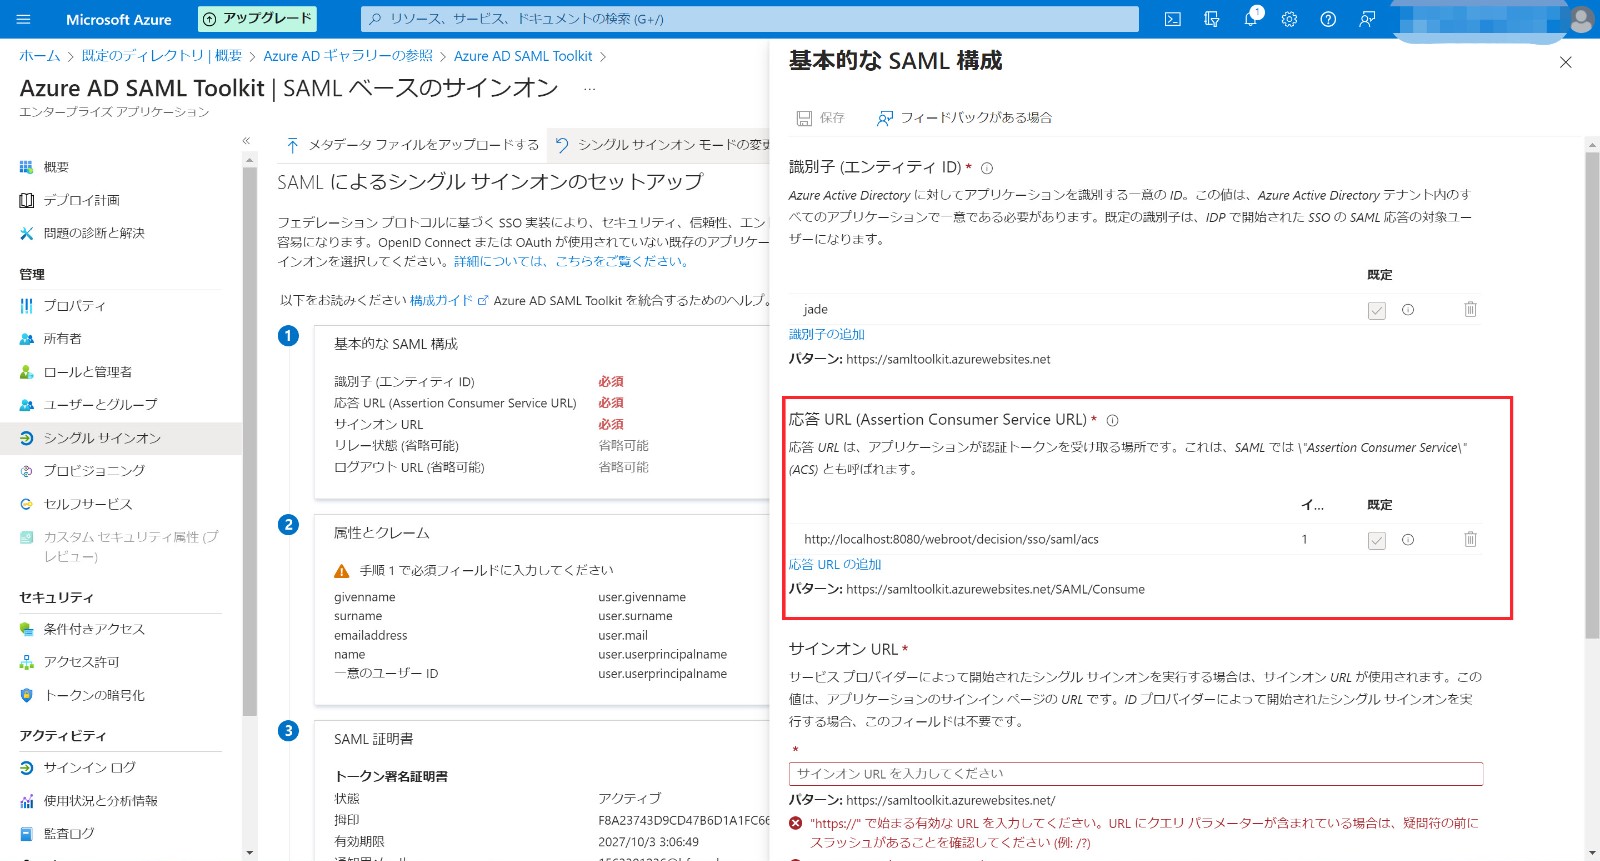Image resolution: width=1600 pixels, height=861 pixels.
Task: Open the directory and subscription filter icon
Action: (1212, 19)
